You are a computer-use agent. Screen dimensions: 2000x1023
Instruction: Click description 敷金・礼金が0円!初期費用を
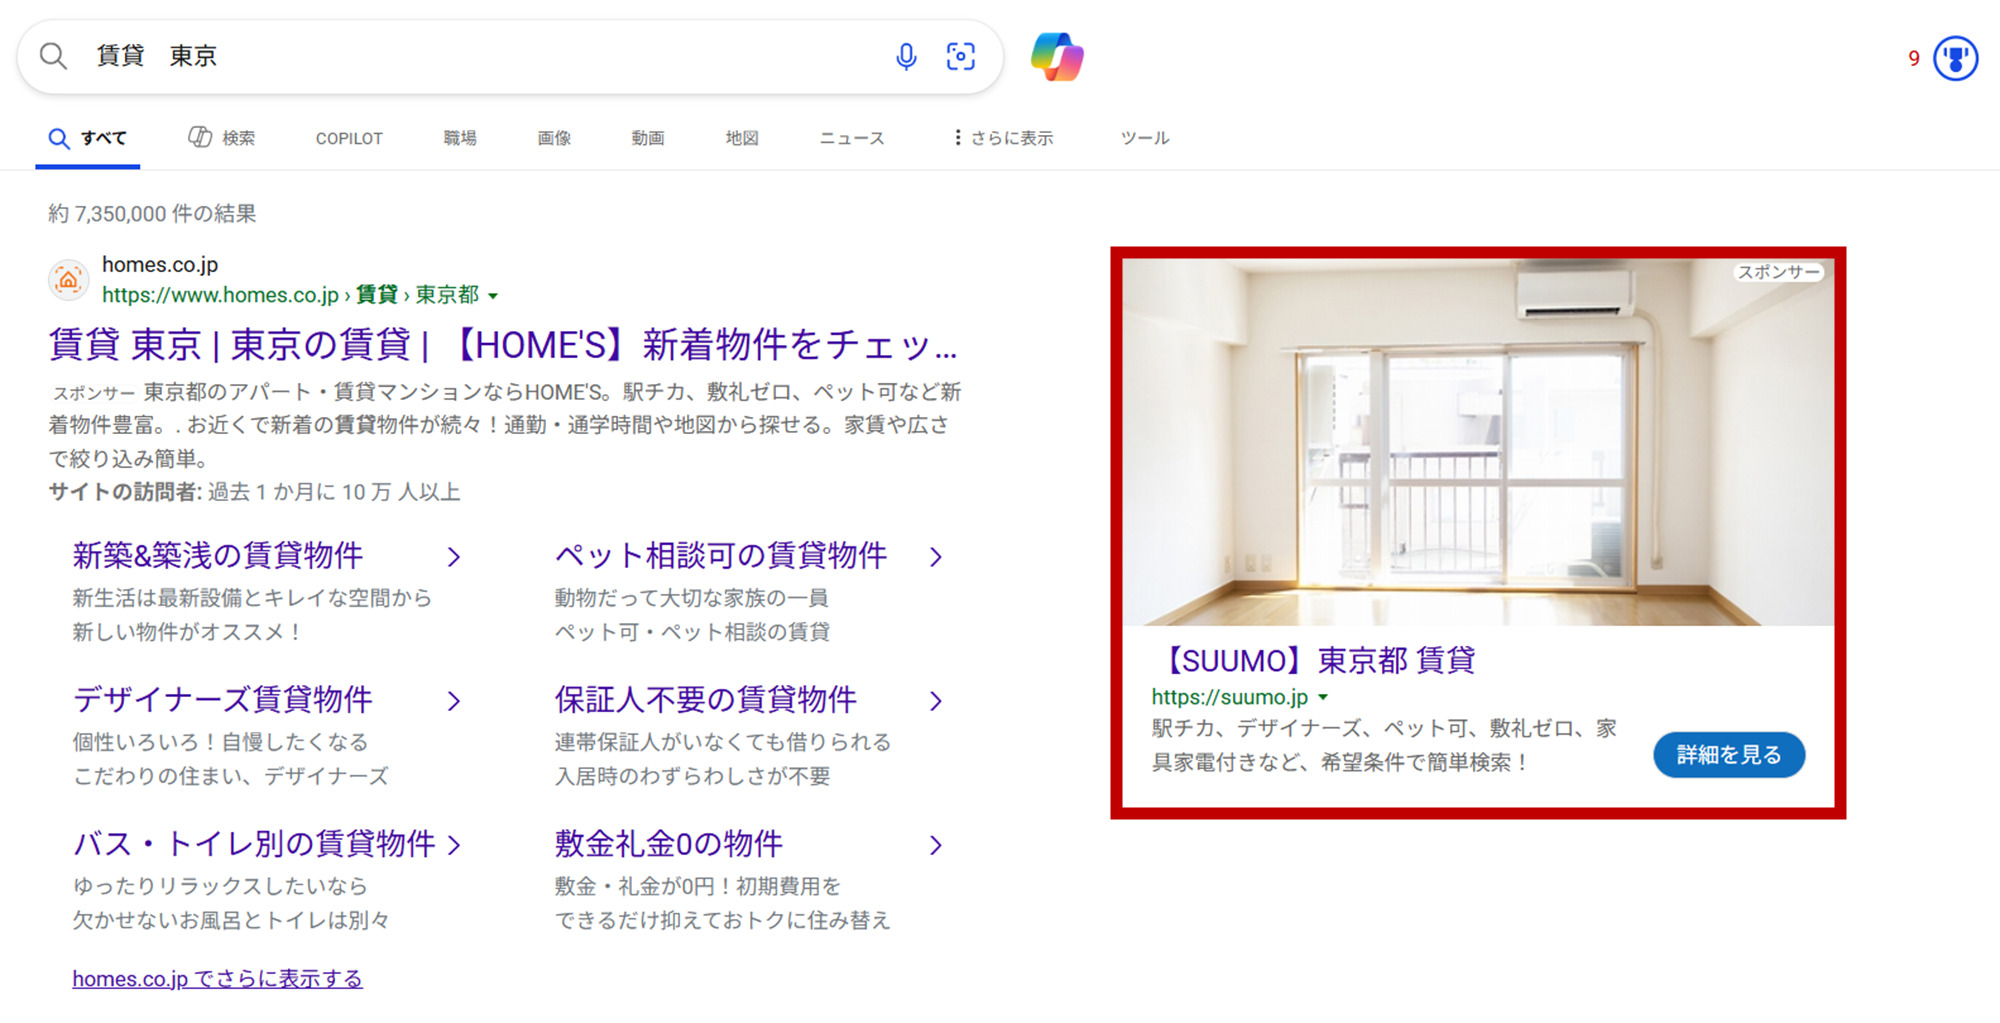pyautogui.click(x=697, y=886)
